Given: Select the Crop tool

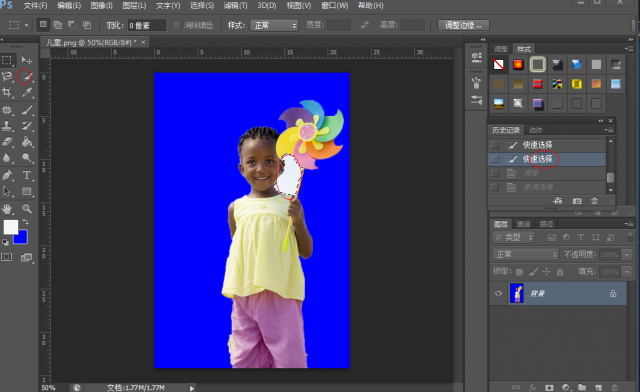Looking at the screenshot, I should tap(7, 92).
